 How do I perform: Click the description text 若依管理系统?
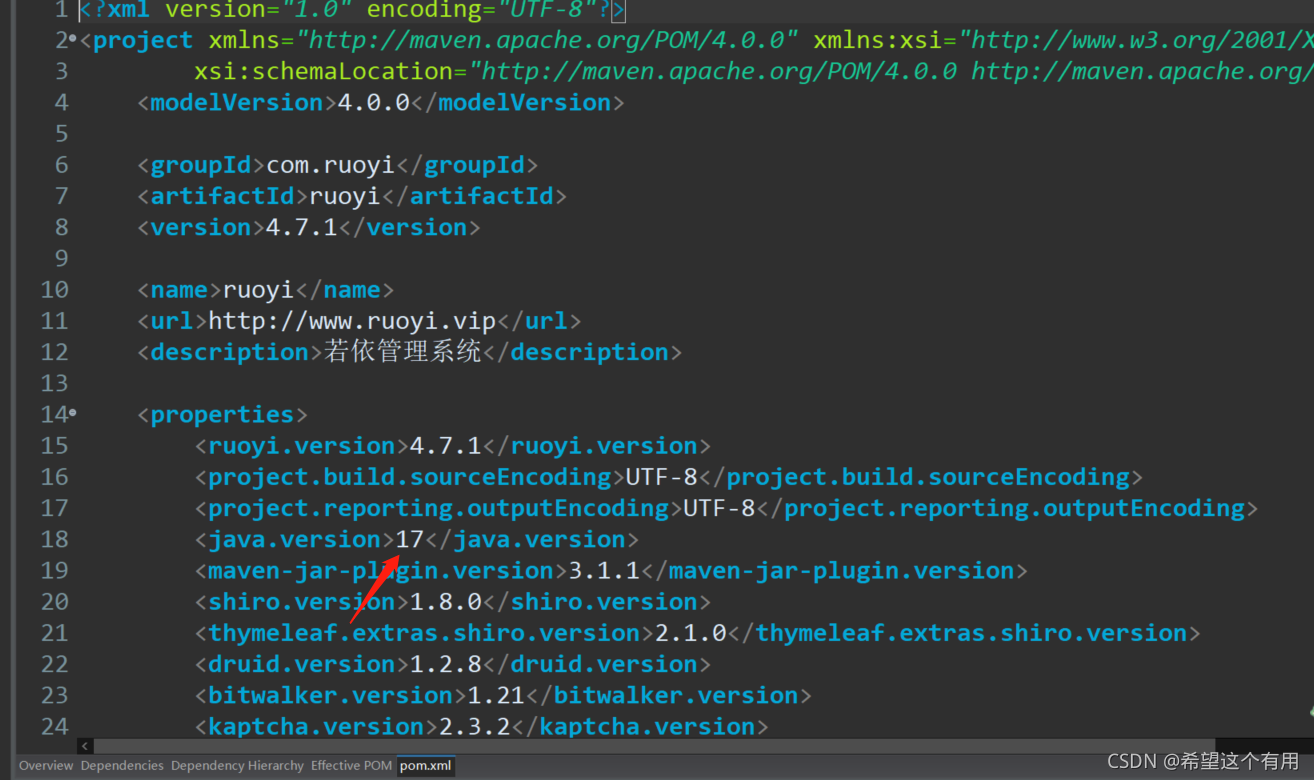[x=403, y=352]
